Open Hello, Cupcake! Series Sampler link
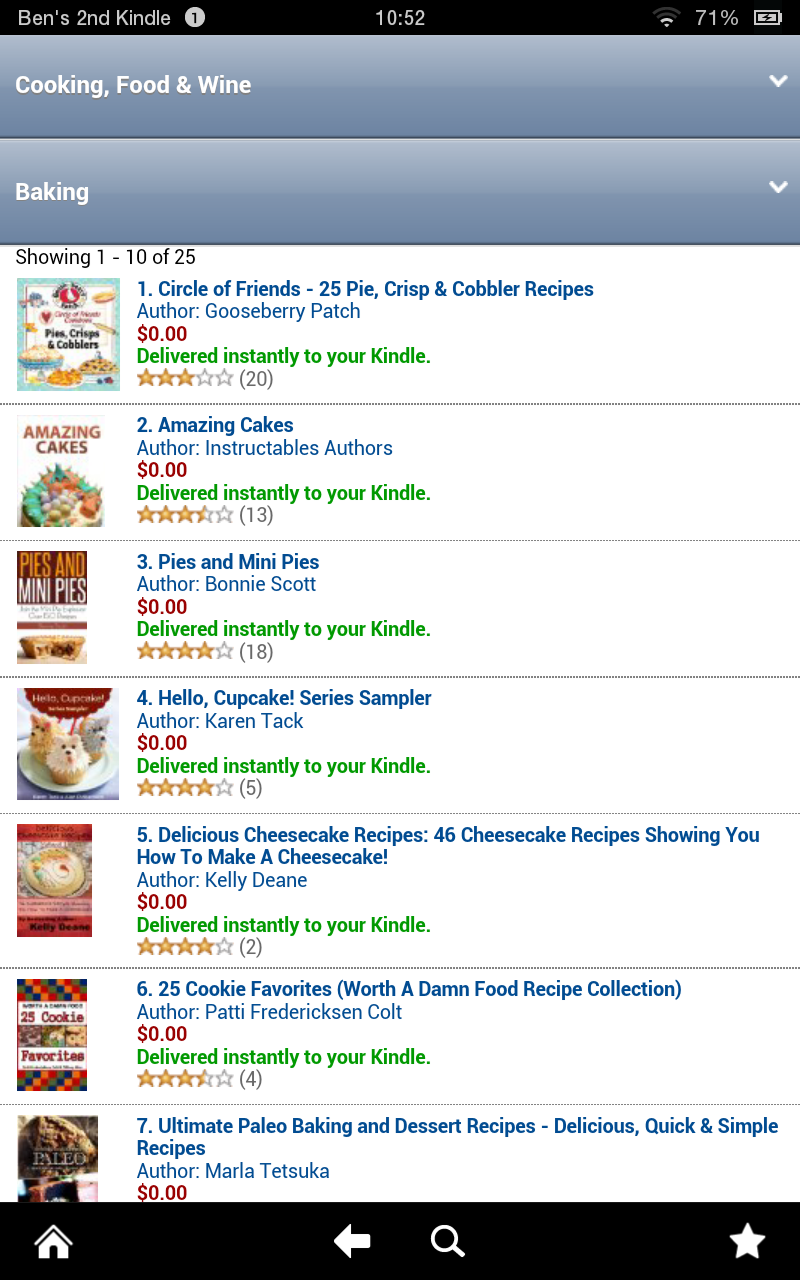The width and height of the screenshot is (800, 1280). point(284,698)
